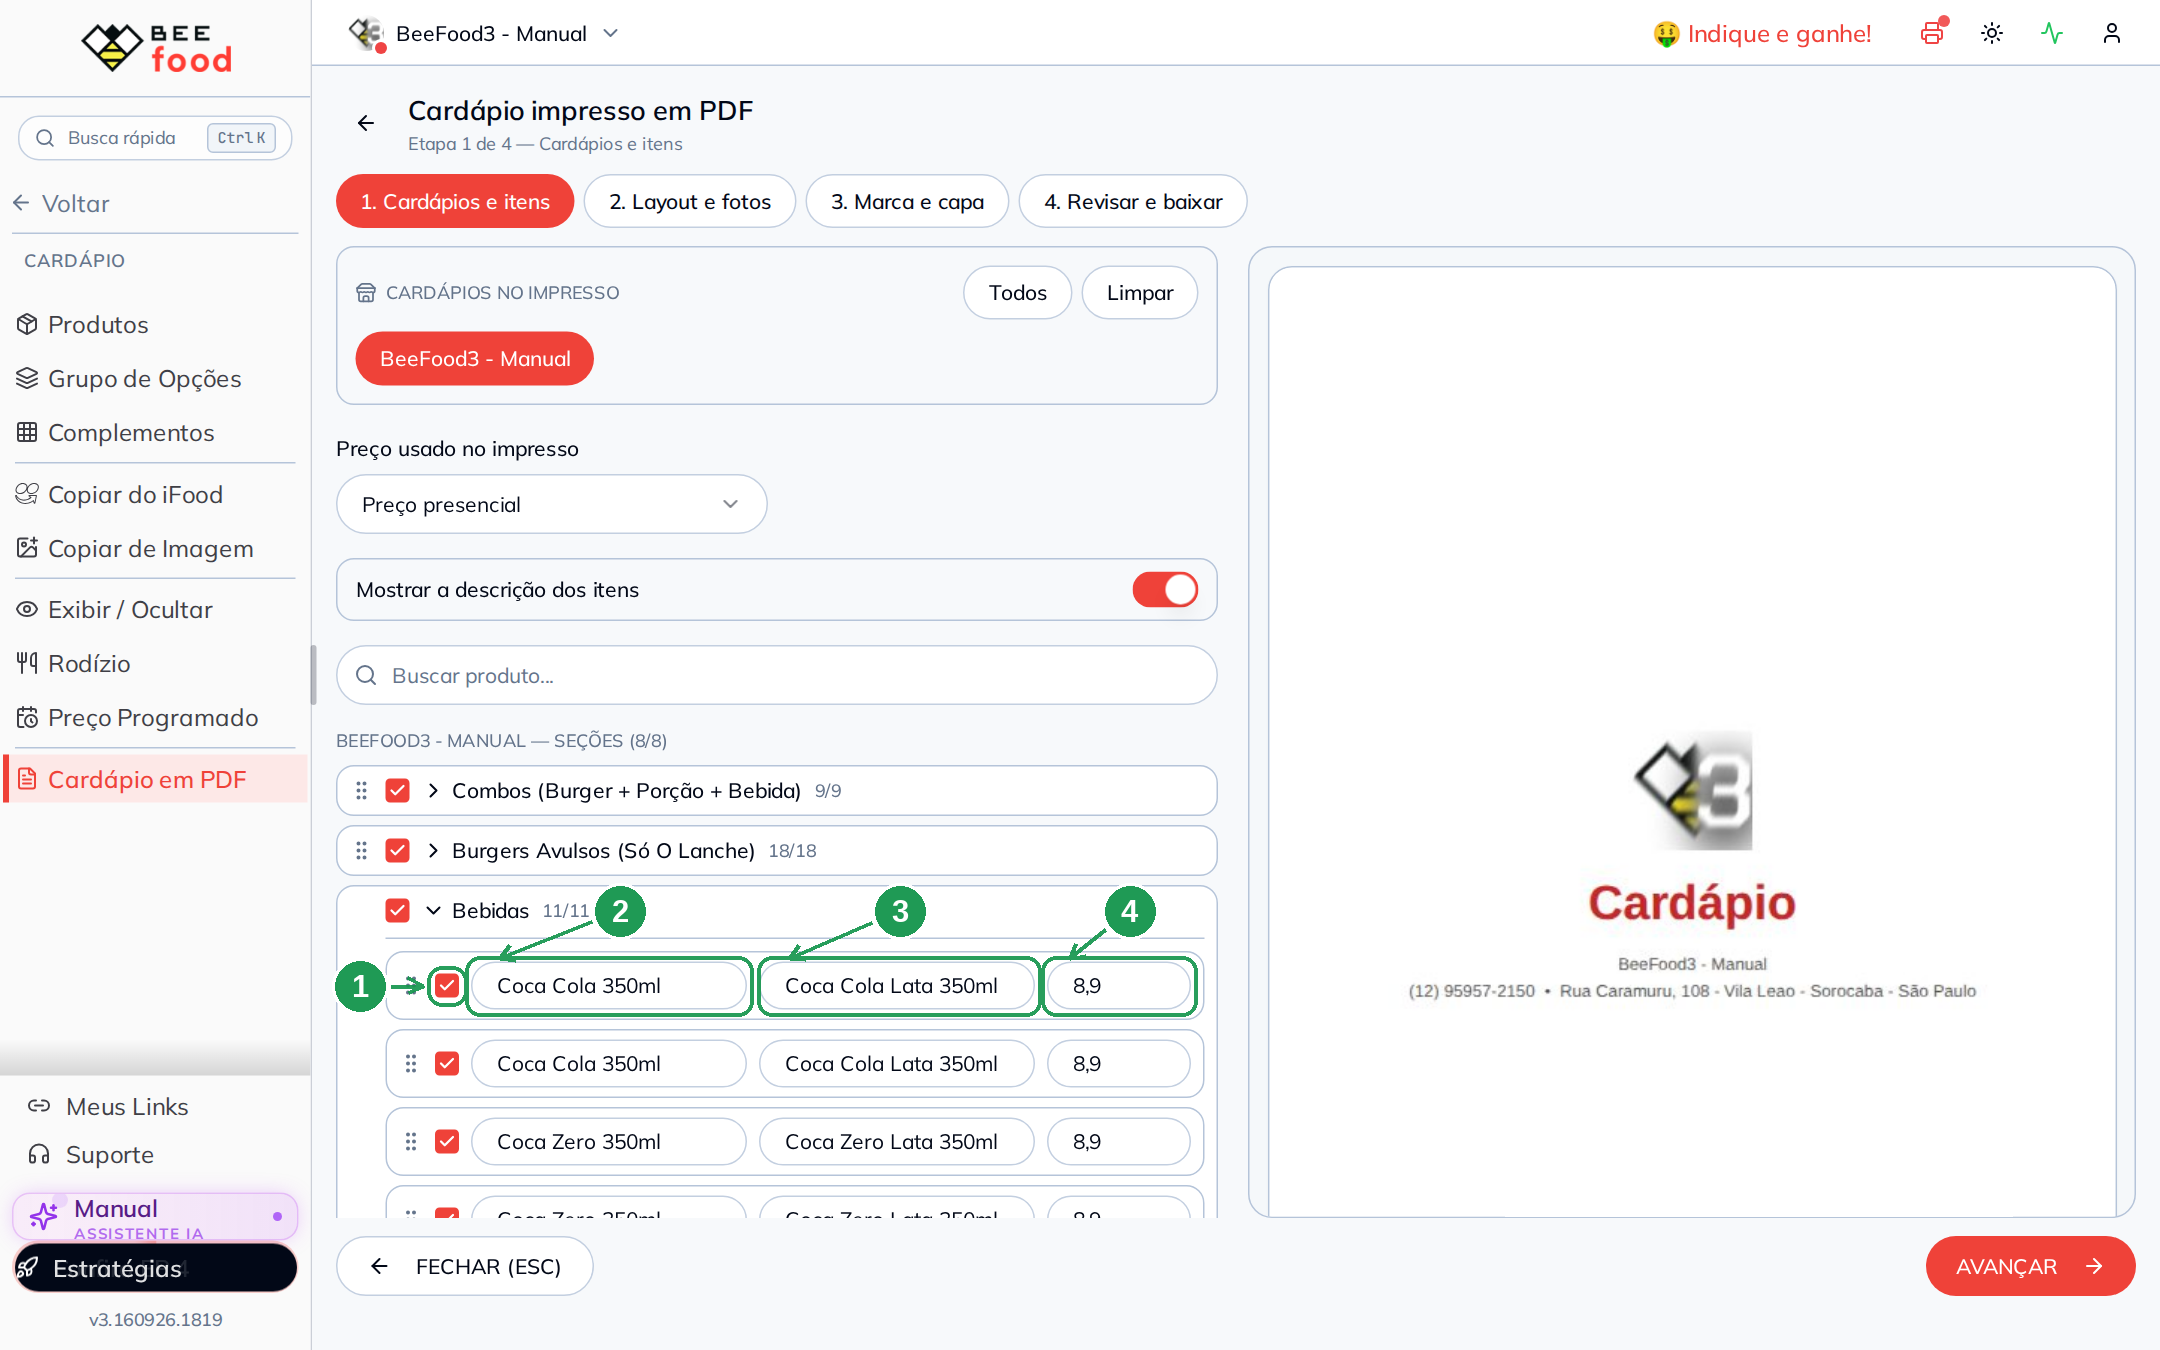Expand the Burgers Avulsos section chevron
Viewport: 2160px width, 1350px height.
[x=433, y=850]
